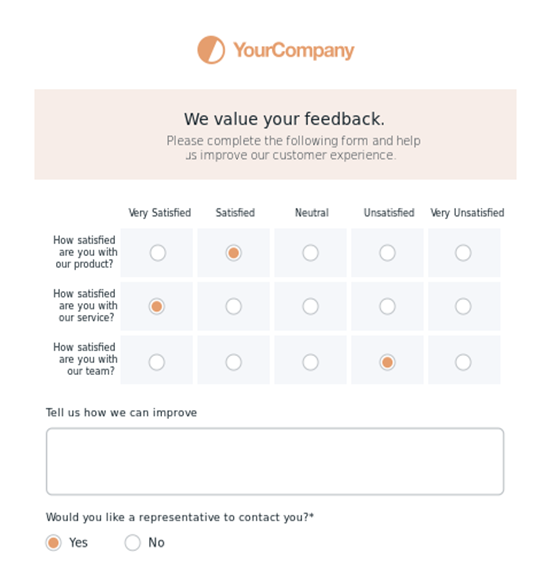Viewport: 547px width, 582px height.
Task: Choose Satisfied for team satisfaction
Action: (x=233, y=362)
